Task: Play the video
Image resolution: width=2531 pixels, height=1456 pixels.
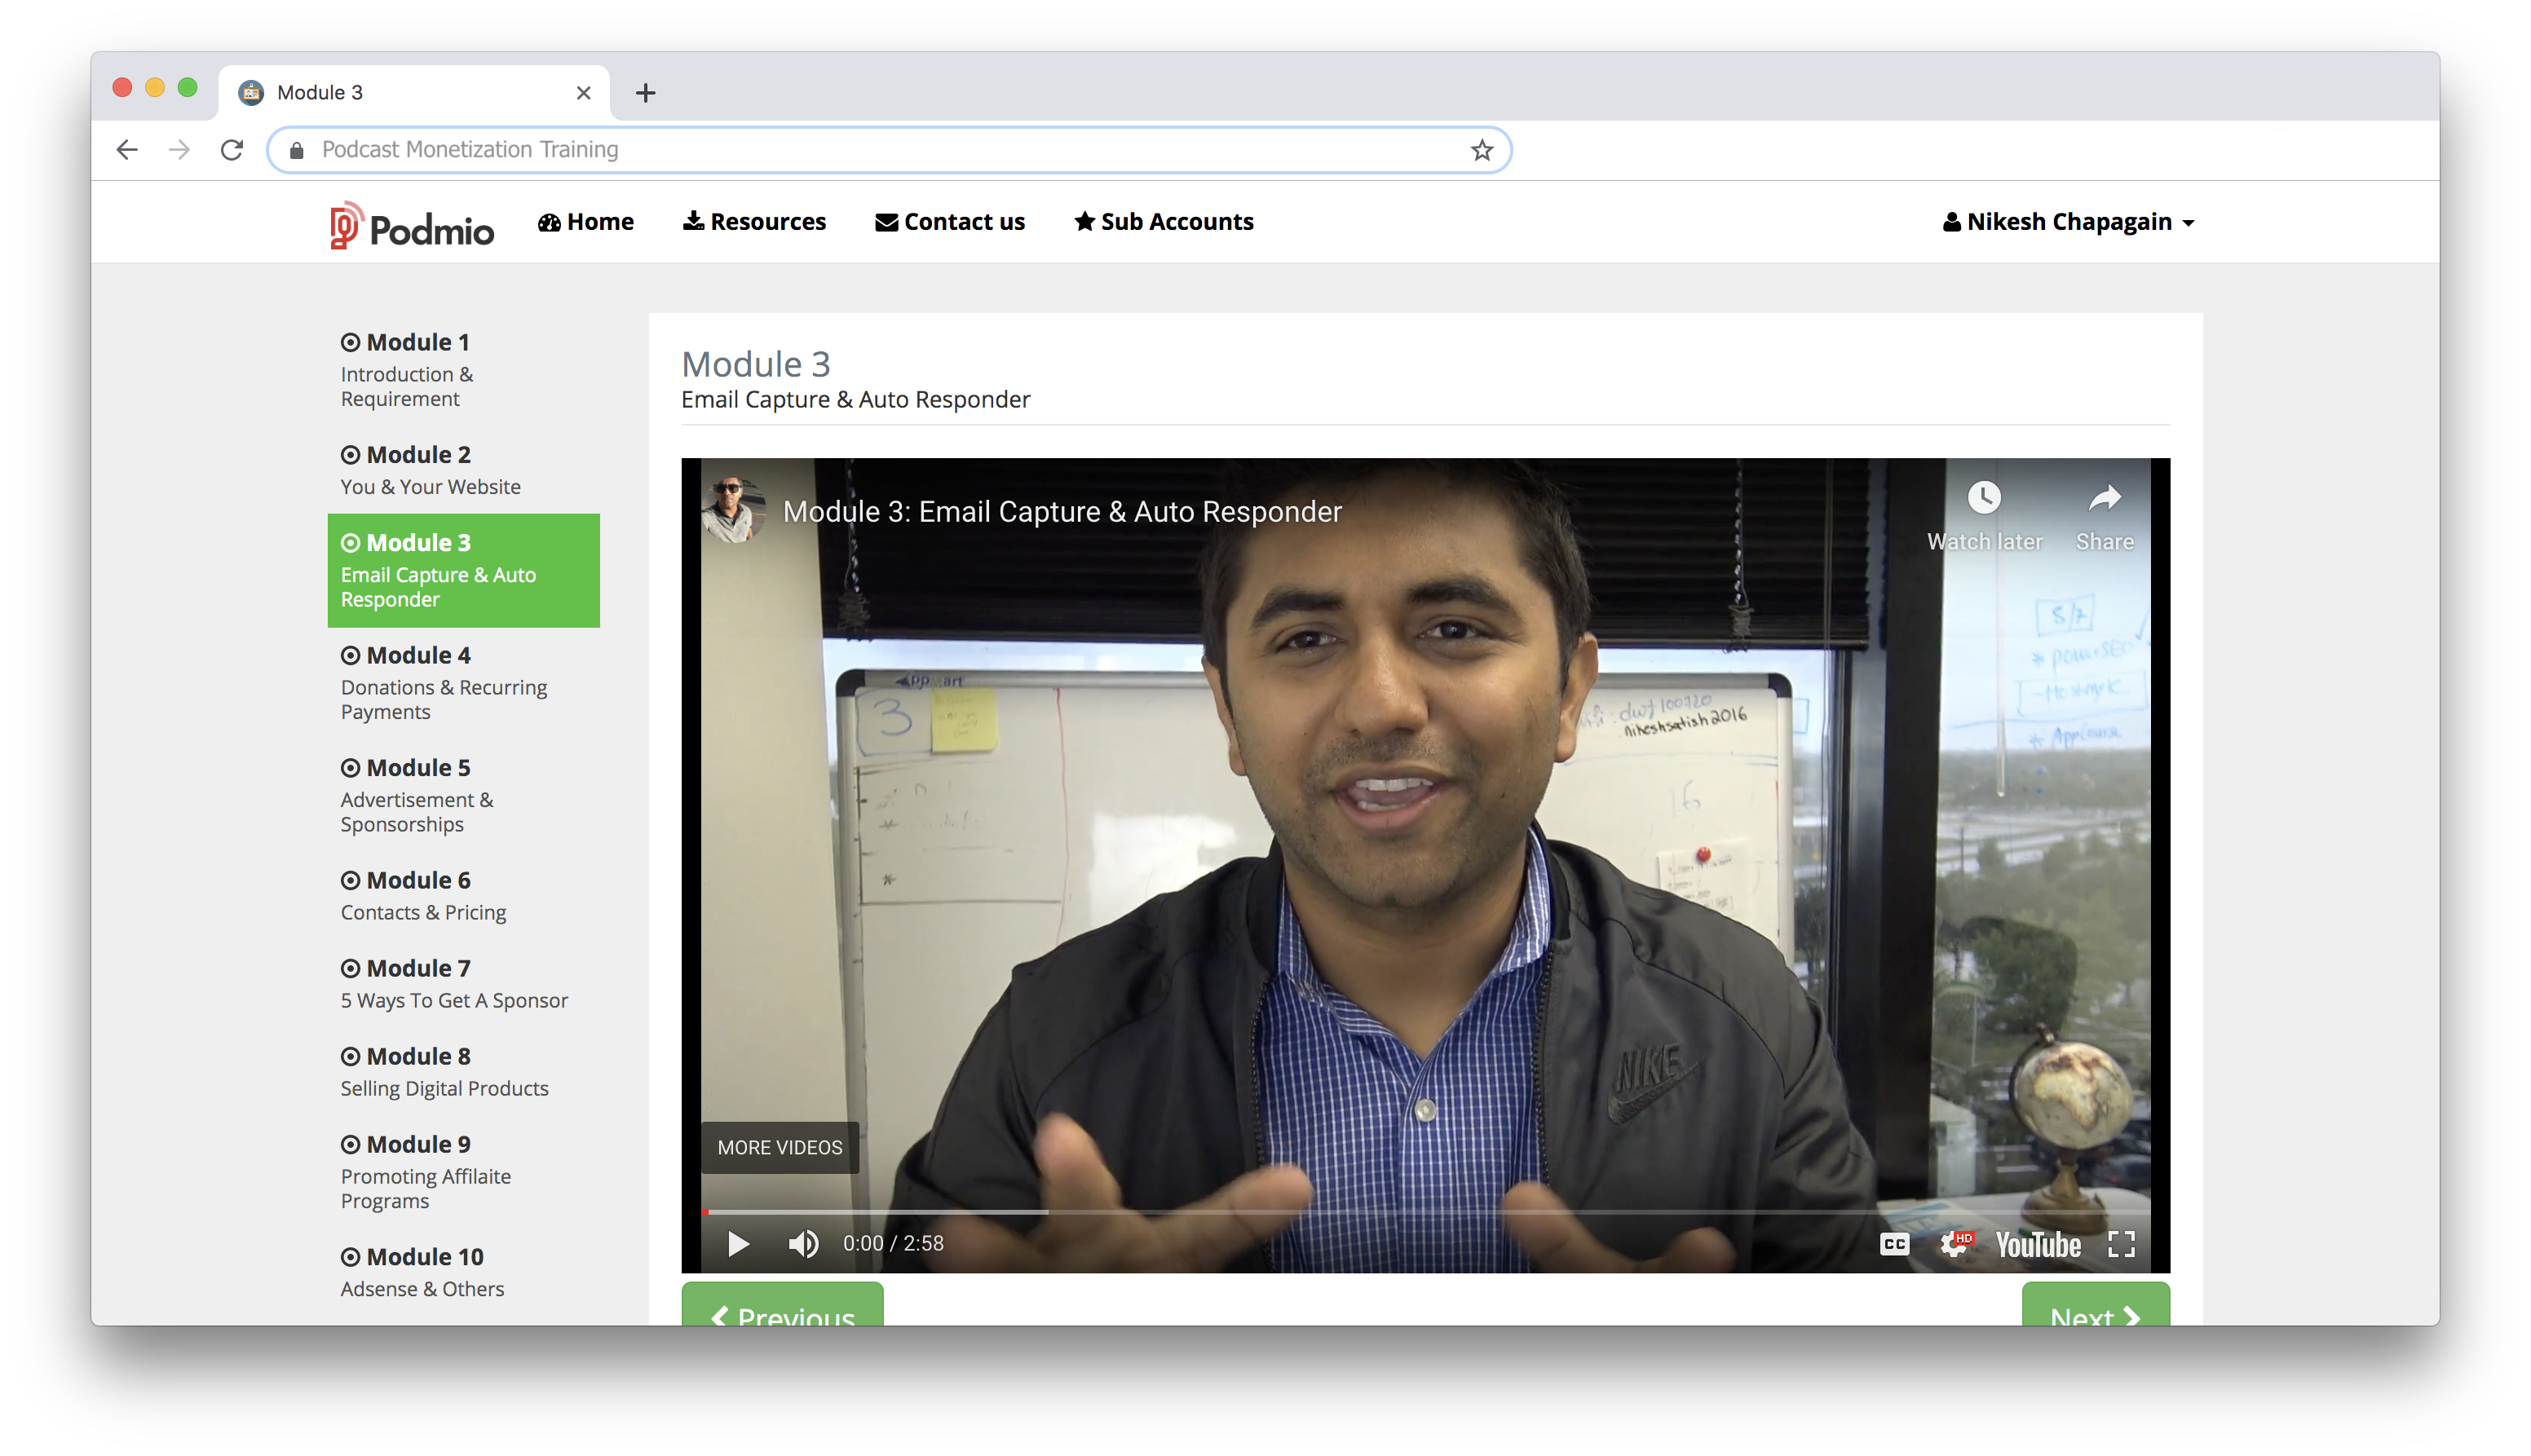Action: [x=738, y=1244]
